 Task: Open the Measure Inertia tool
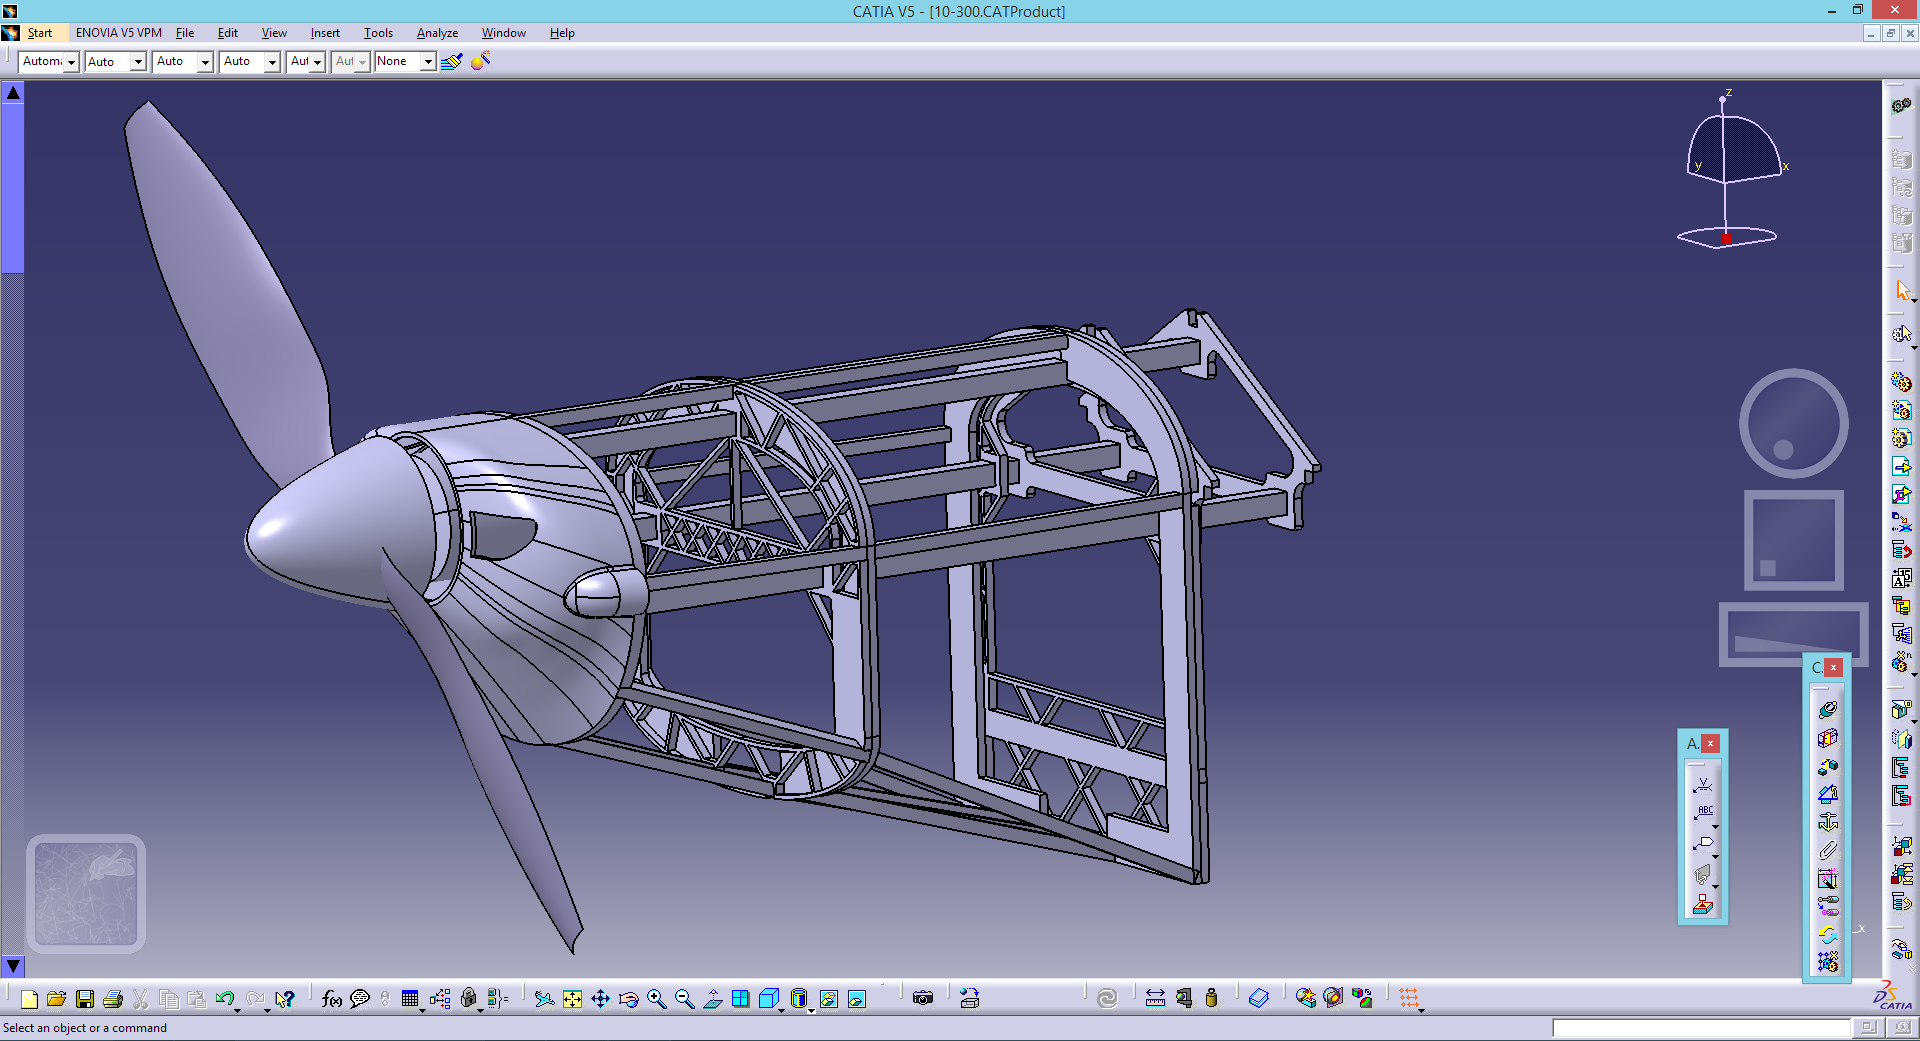[x=1211, y=998]
